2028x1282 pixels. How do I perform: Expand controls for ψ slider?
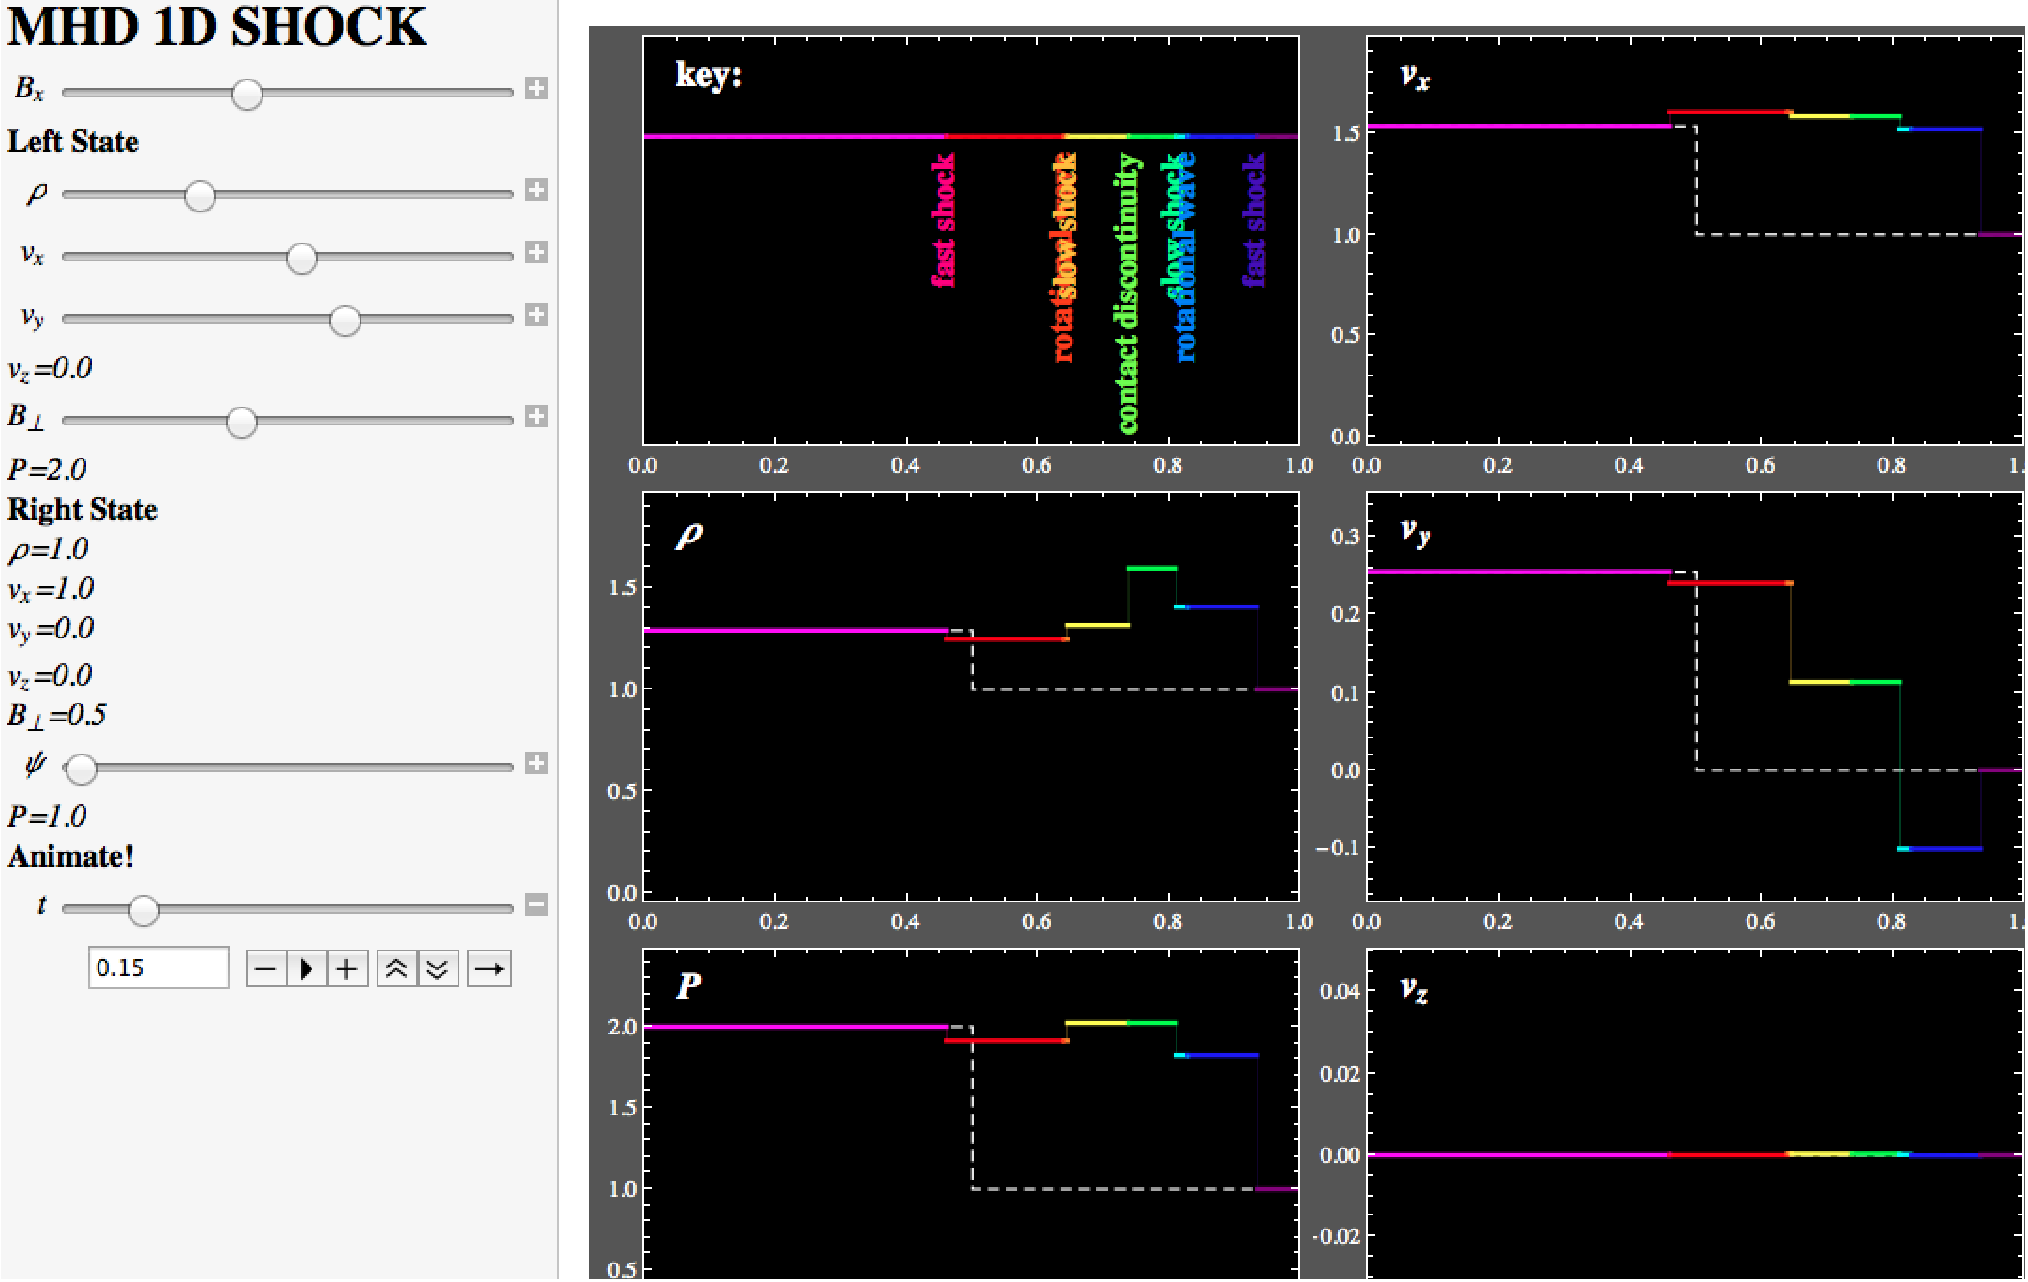(x=537, y=763)
